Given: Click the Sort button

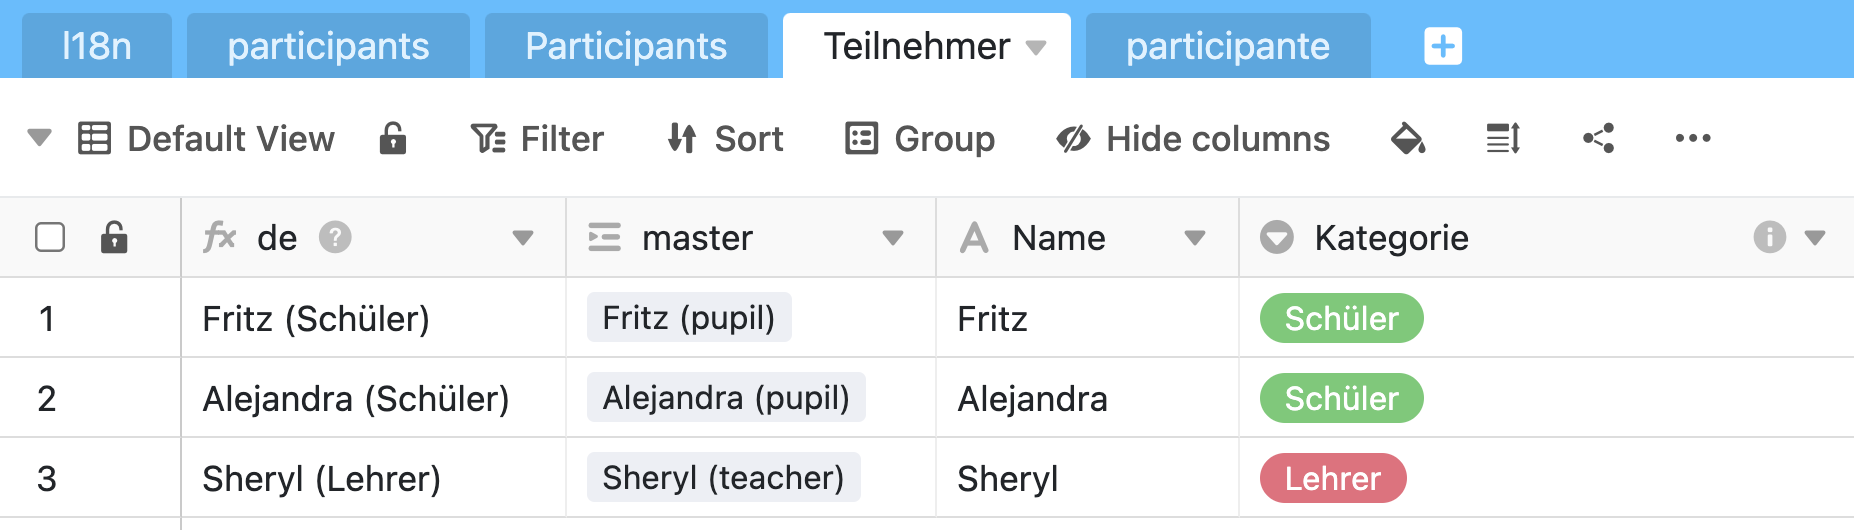Looking at the screenshot, I should (x=725, y=139).
